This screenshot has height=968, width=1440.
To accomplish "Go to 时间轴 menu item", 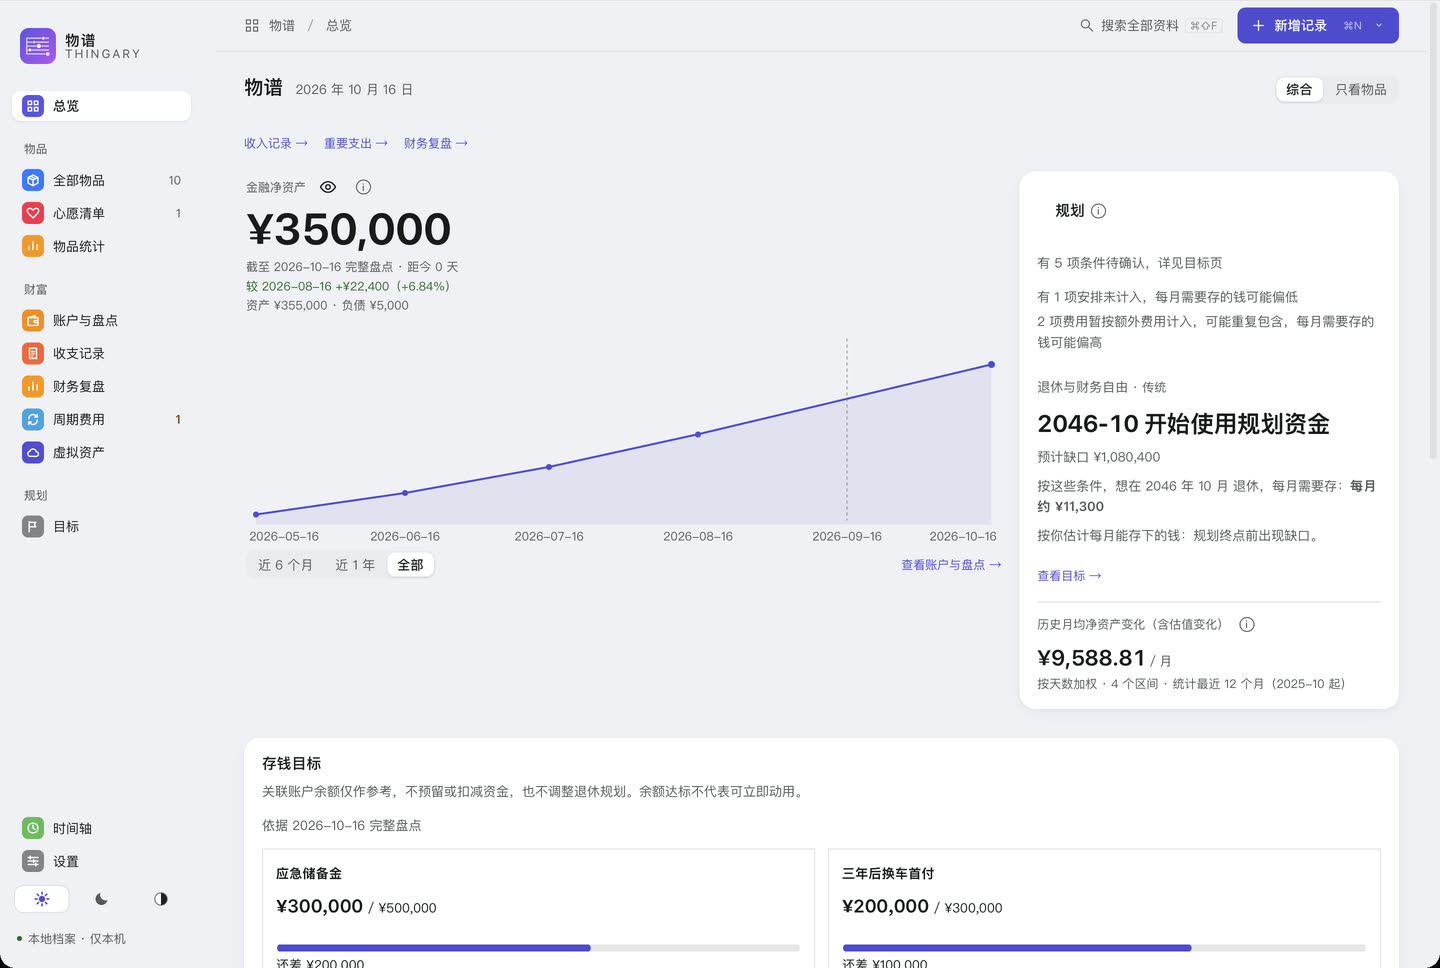I will [101, 829].
